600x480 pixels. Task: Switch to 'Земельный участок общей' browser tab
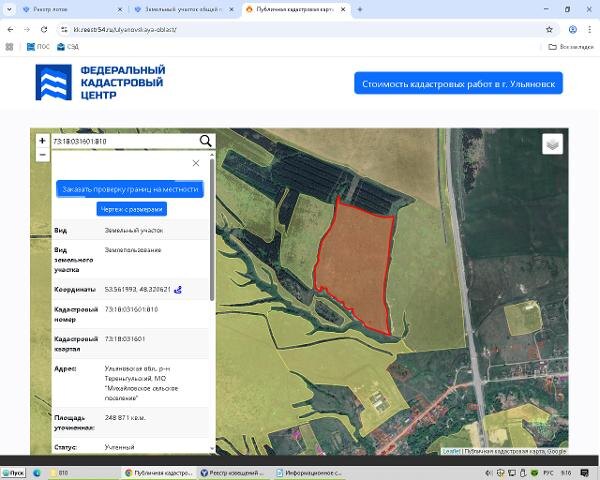(183, 9)
